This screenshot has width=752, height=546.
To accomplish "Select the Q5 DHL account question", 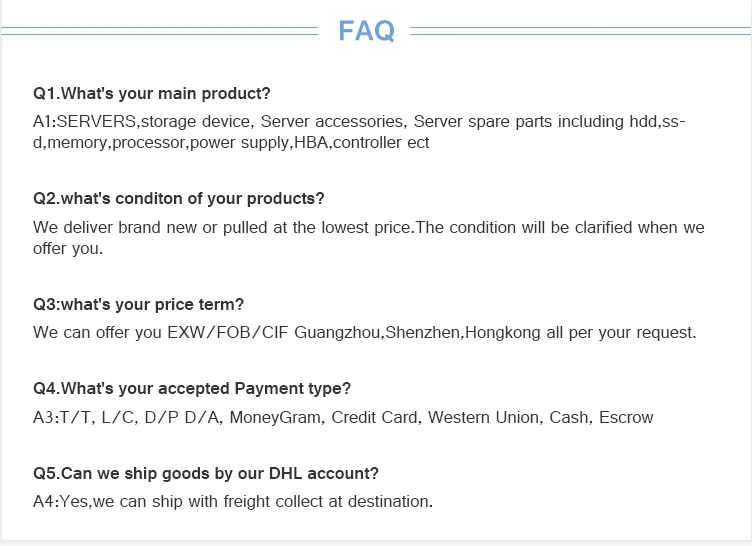I will (206, 473).
